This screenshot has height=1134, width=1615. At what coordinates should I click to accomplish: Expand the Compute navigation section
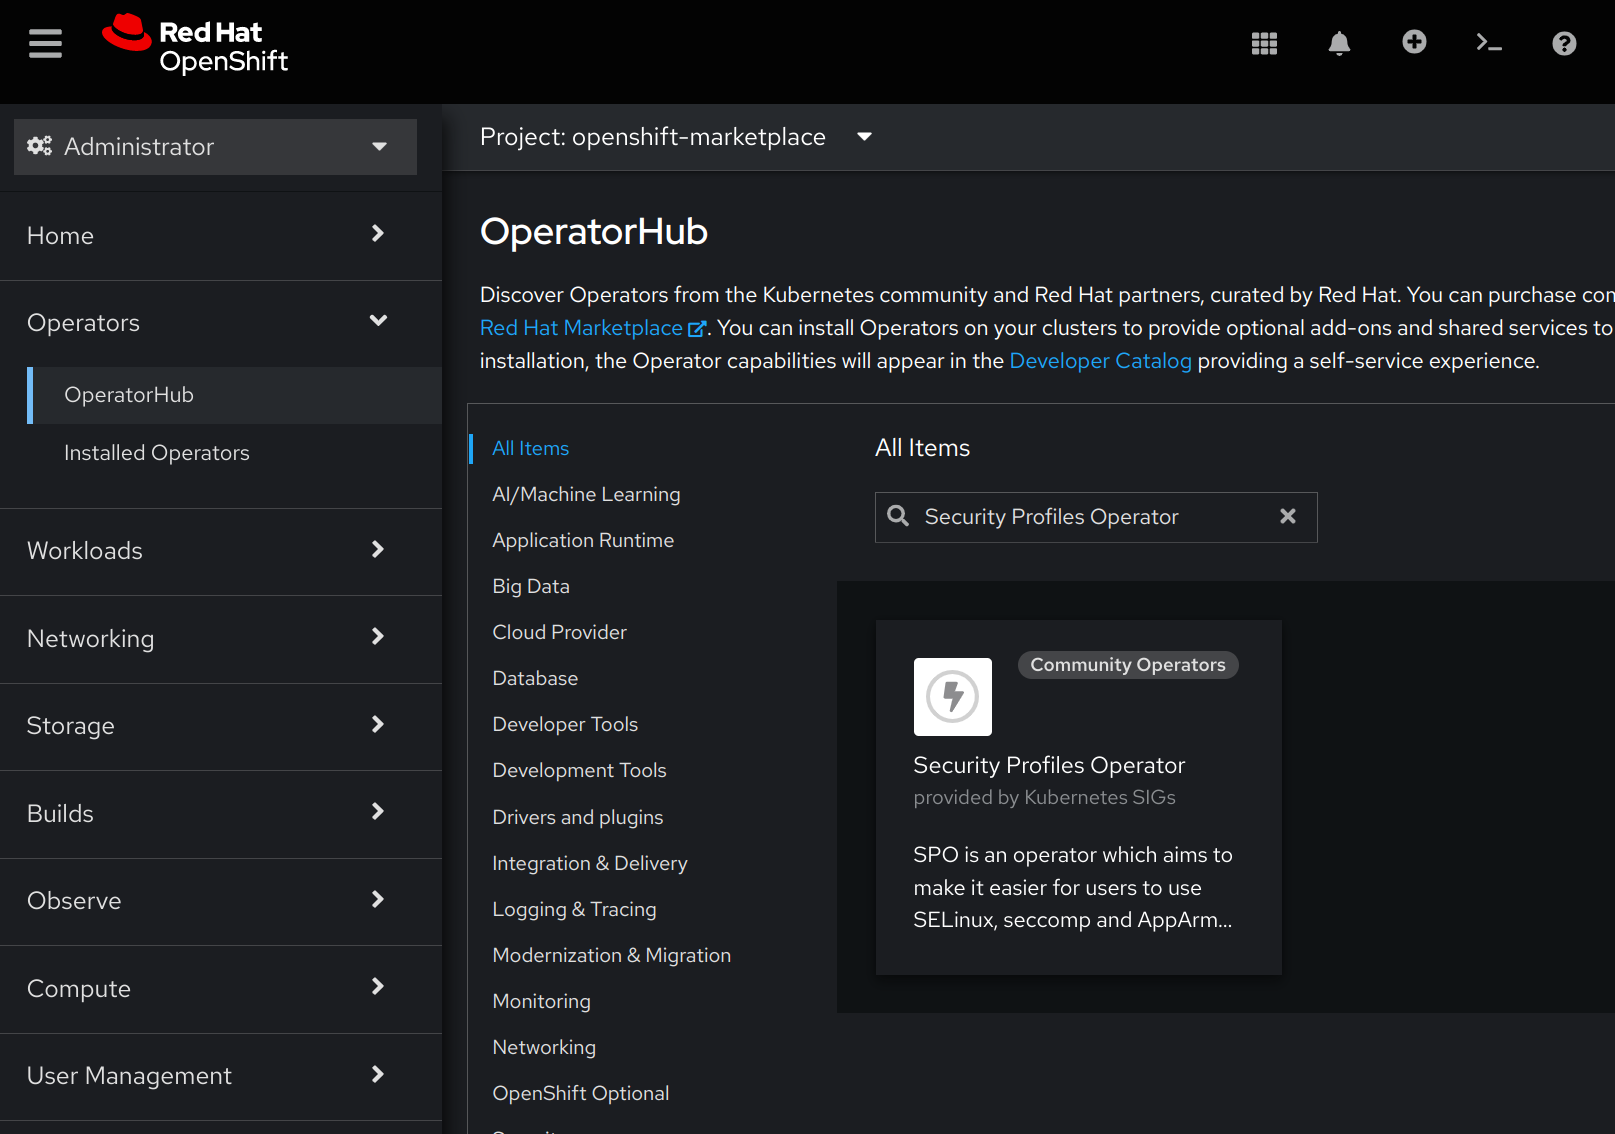(221, 988)
